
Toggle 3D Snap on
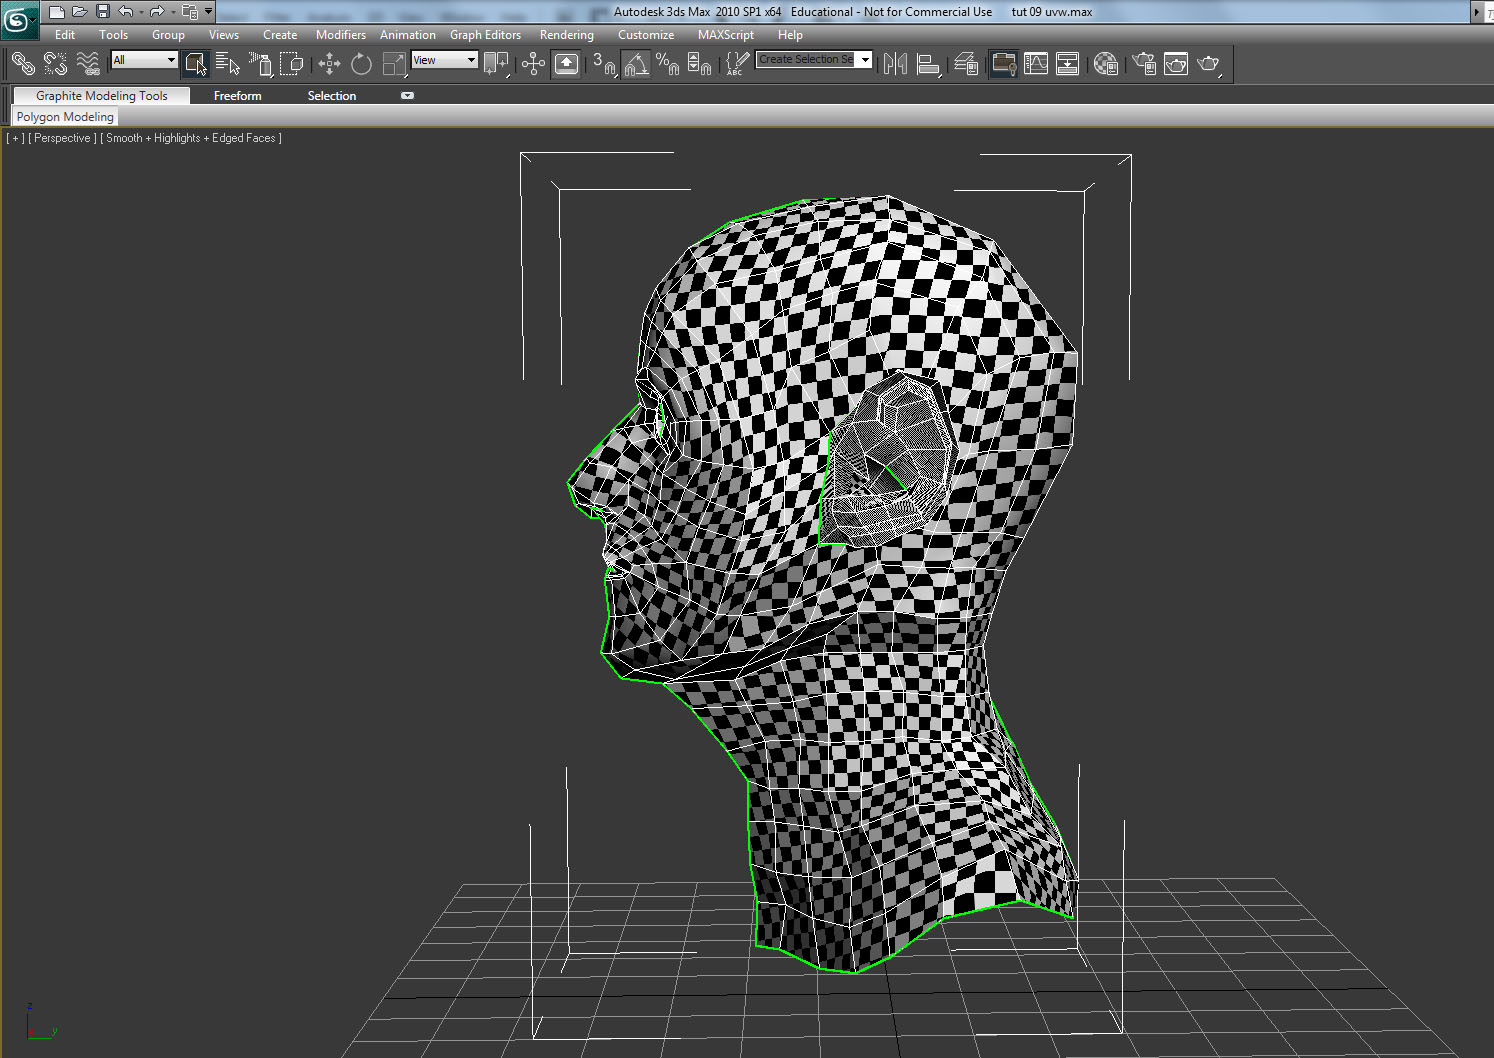606,63
